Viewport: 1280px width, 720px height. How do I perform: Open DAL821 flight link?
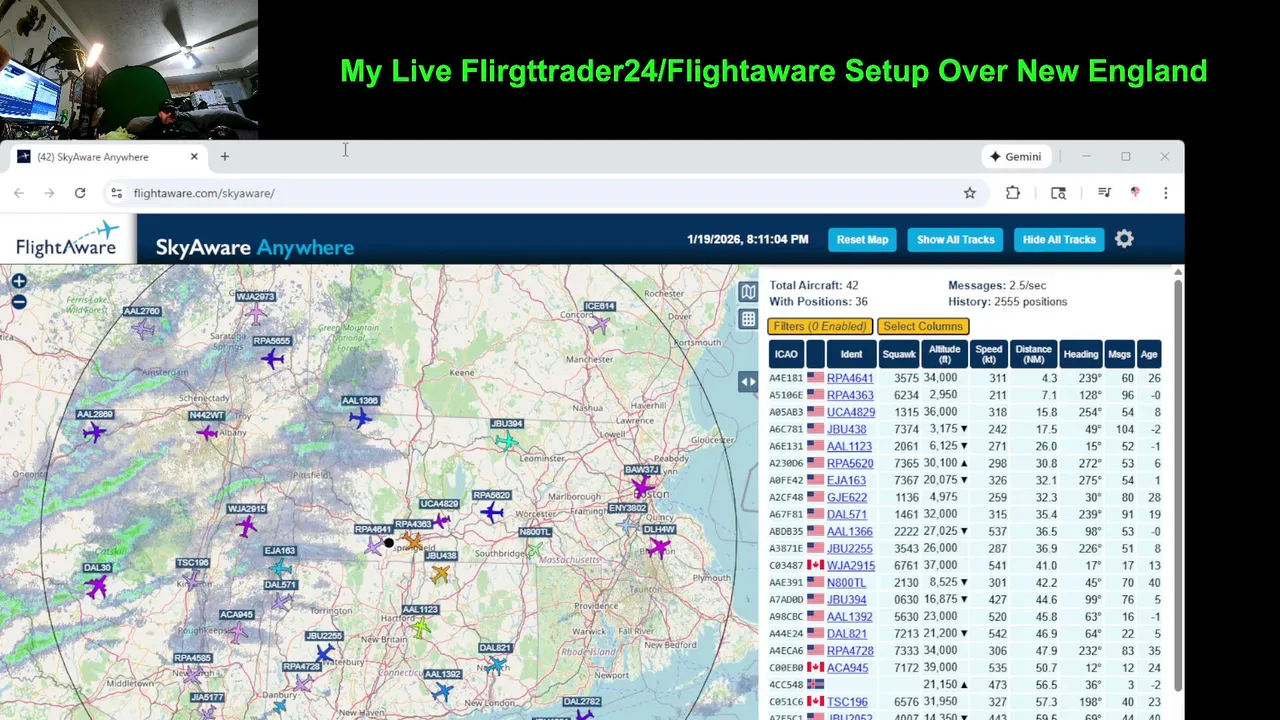[x=847, y=633]
